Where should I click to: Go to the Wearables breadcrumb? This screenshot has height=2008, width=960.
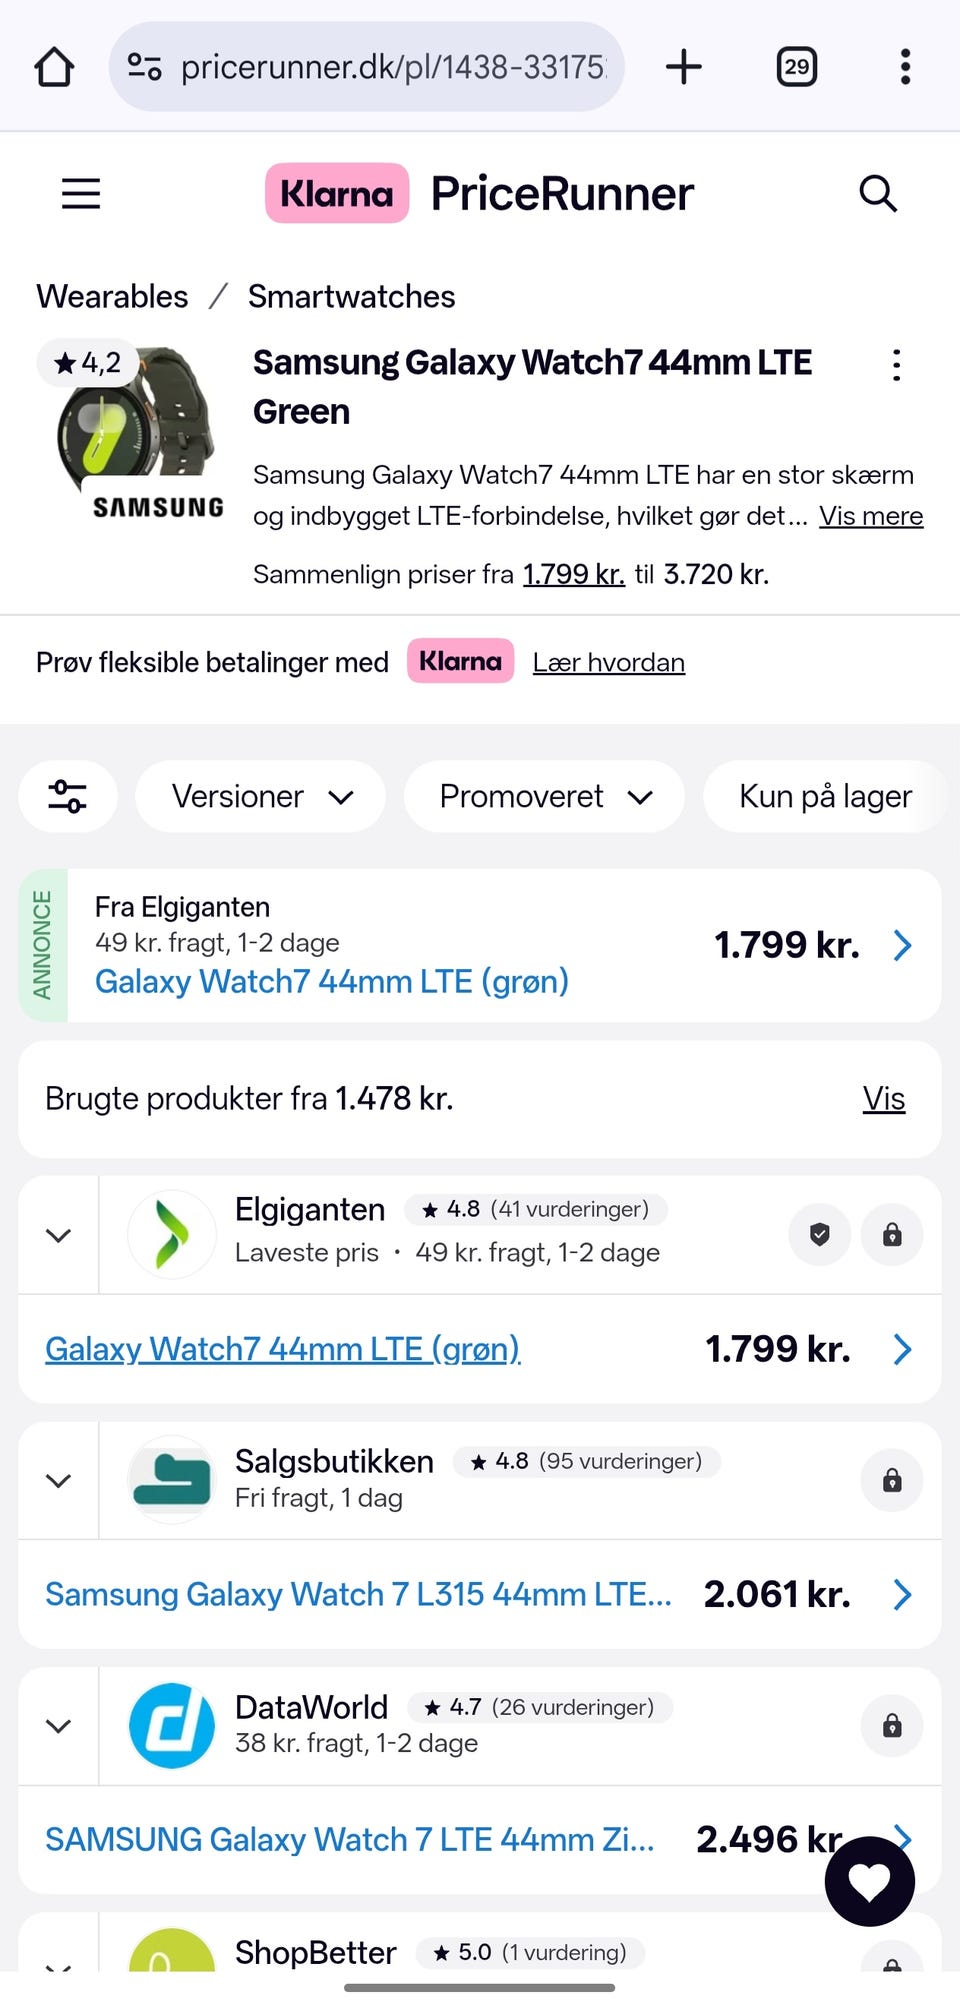tap(112, 297)
